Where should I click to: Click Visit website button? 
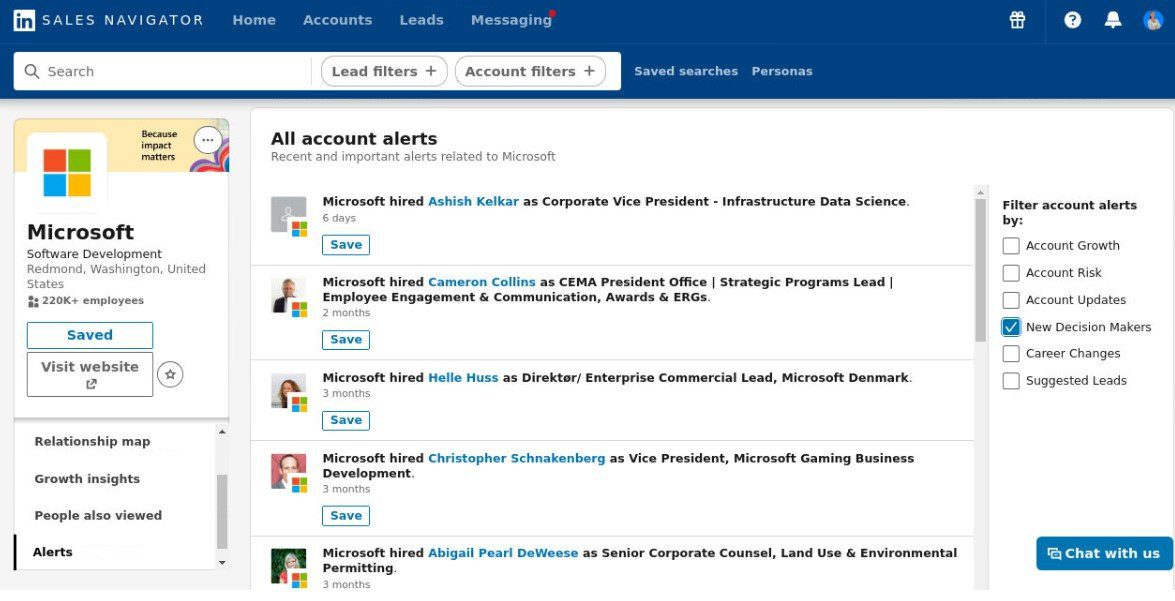(x=90, y=374)
